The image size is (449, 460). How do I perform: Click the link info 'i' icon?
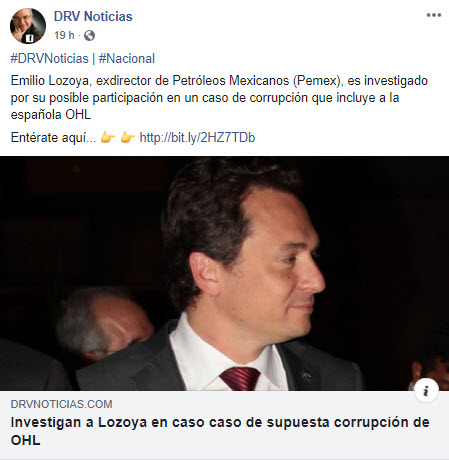(426, 391)
